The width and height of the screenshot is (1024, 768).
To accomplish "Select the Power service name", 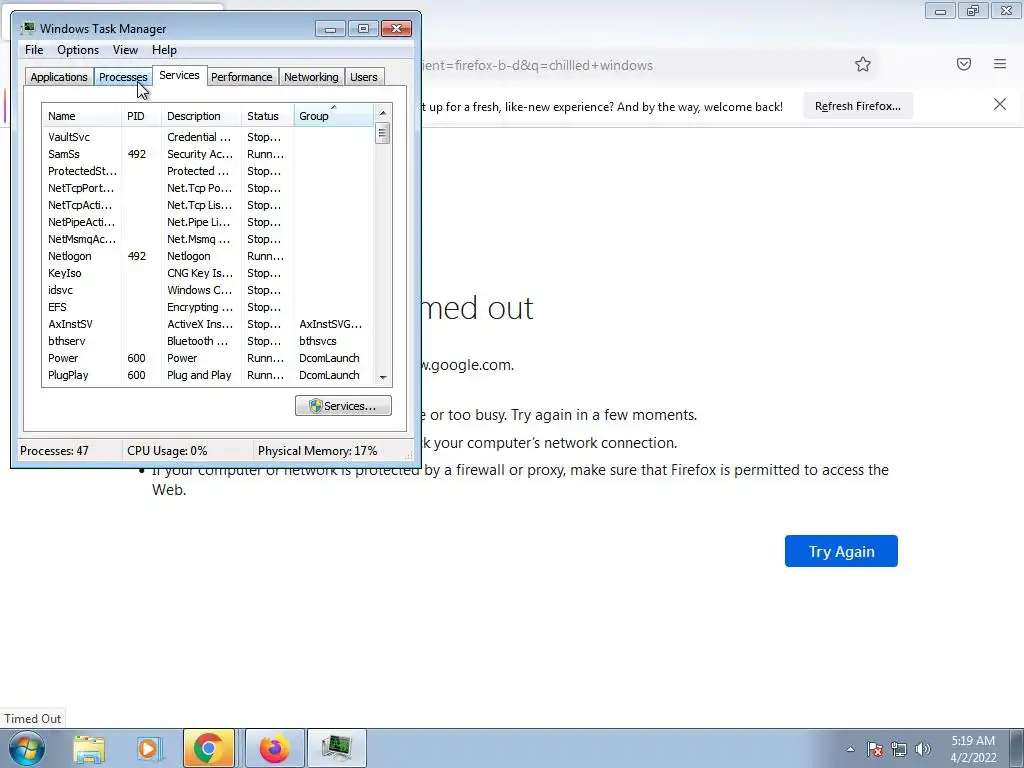I will [x=63, y=358].
